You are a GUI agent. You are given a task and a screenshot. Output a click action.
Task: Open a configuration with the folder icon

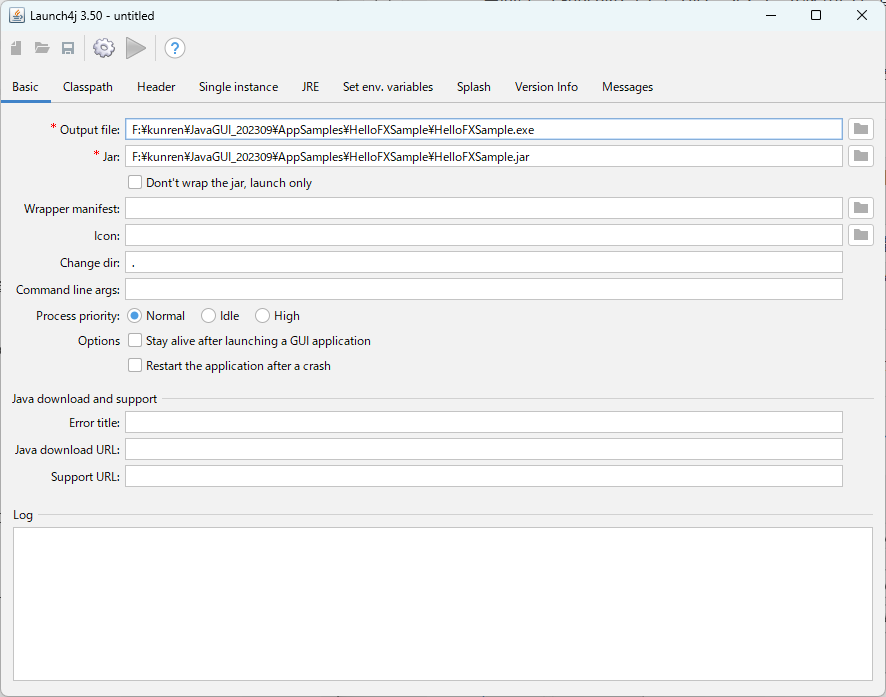[42, 48]
